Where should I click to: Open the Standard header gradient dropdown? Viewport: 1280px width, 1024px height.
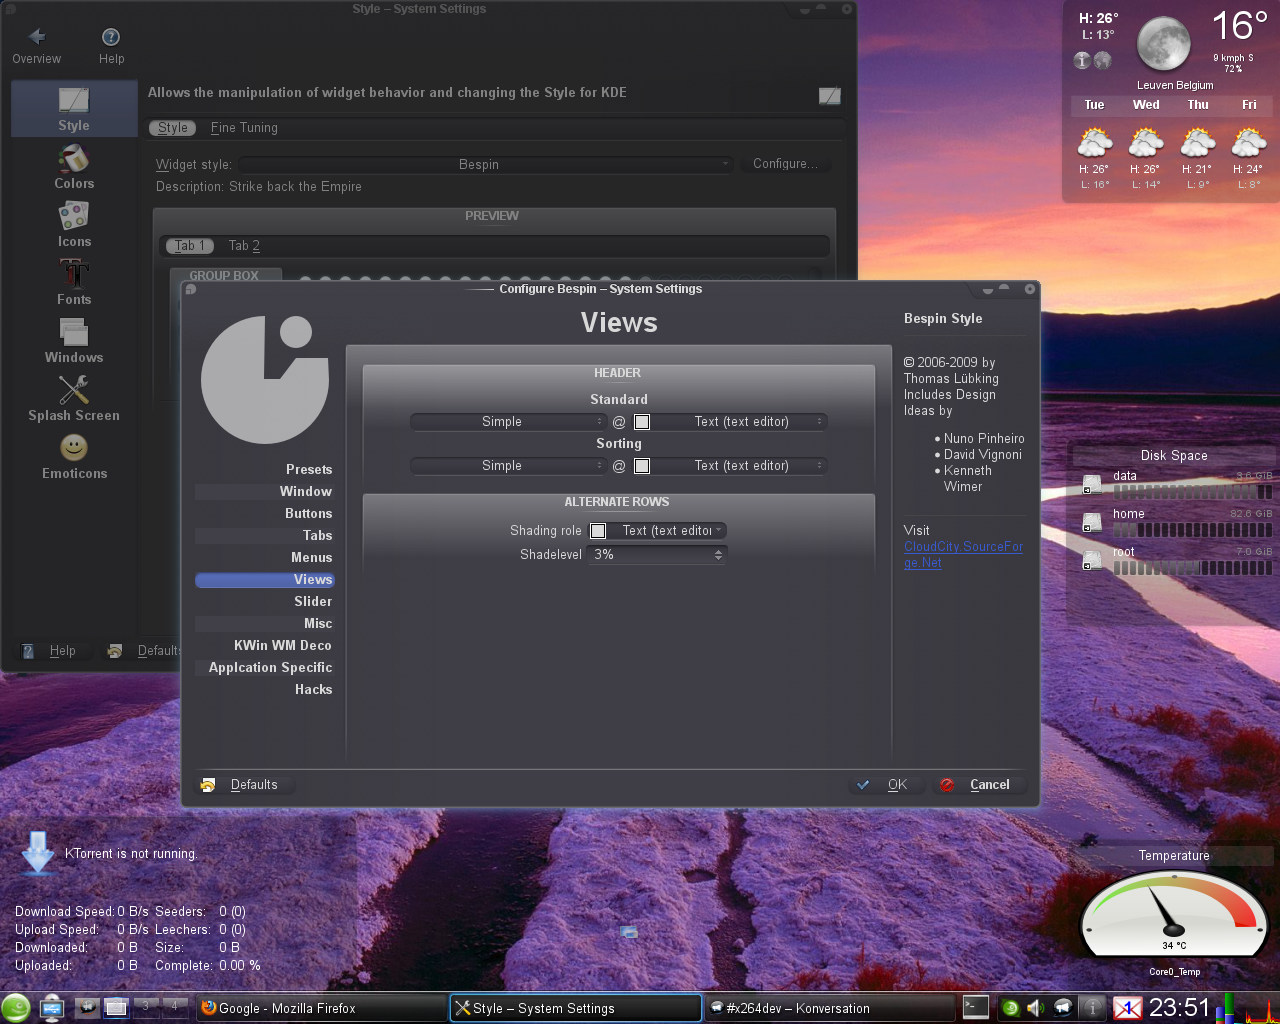pyautogui.click(x=508, y=422)
